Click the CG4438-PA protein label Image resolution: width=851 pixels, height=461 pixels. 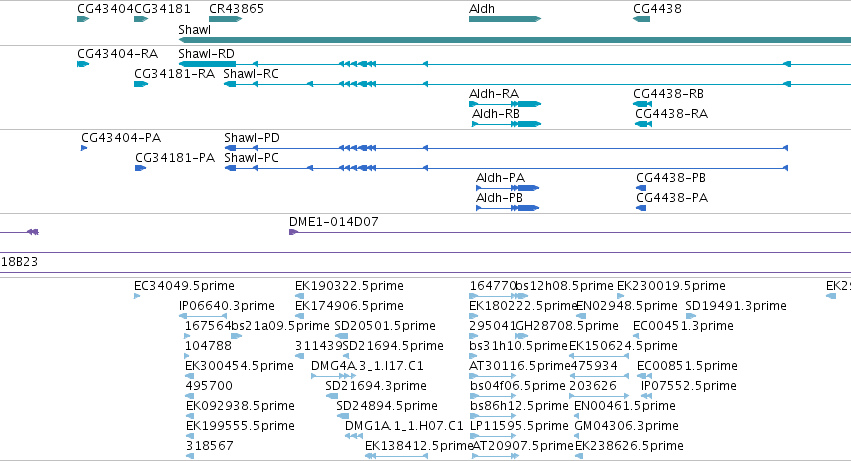pos(672,198)
